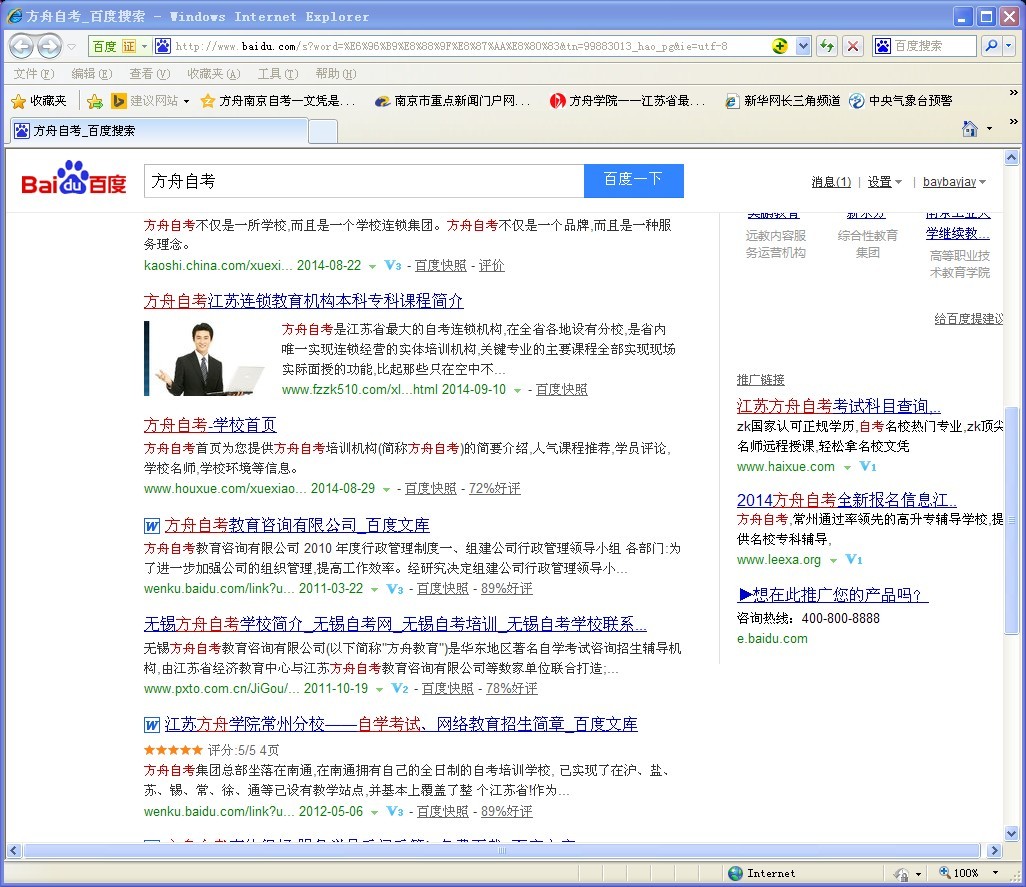Click the V1 badge after www.haixue.com

pos(868,467)
